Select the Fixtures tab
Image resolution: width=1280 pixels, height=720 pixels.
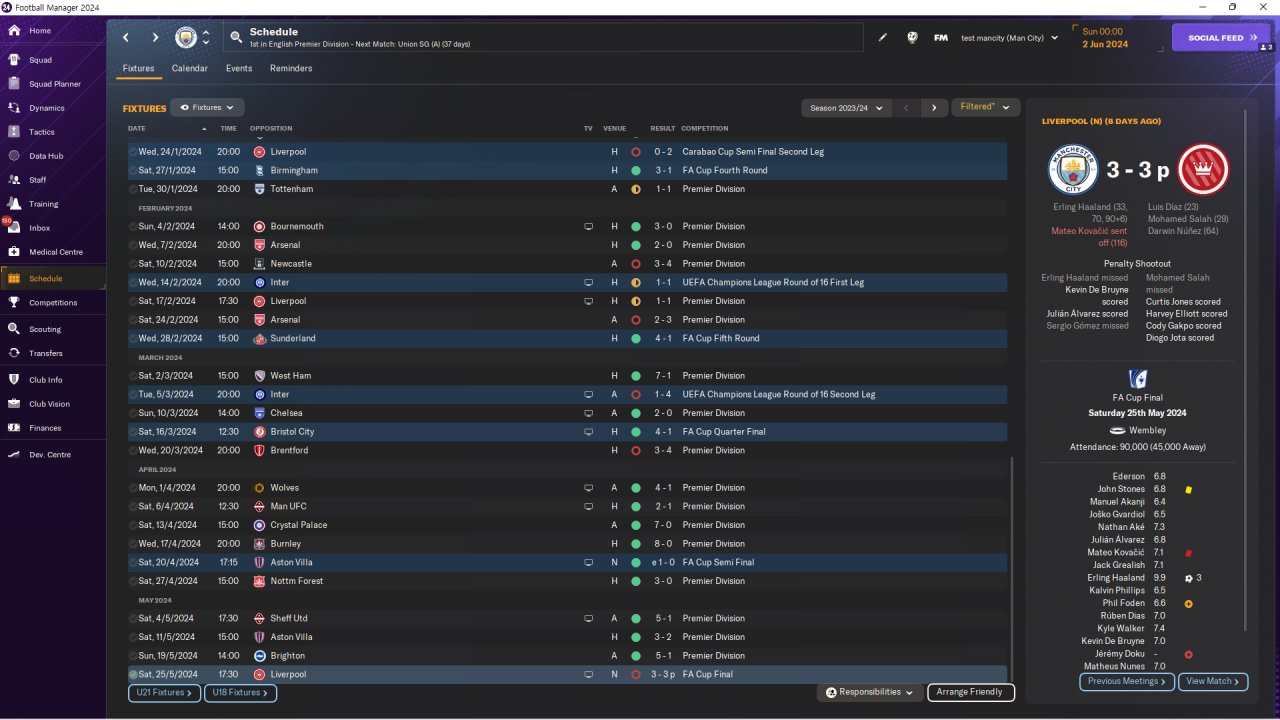pyautogui.click(x=138, y=69)
